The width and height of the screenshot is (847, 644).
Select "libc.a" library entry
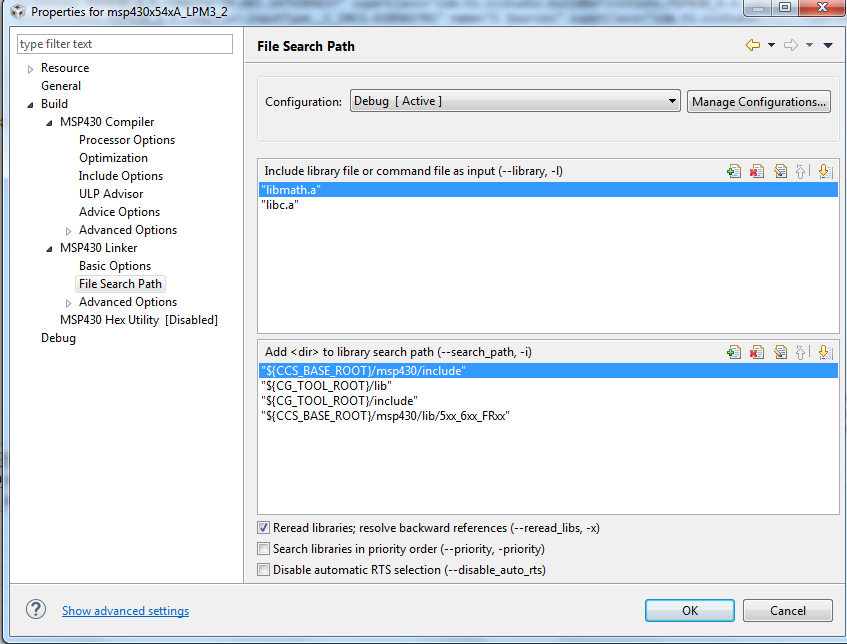tap(548, 205)
